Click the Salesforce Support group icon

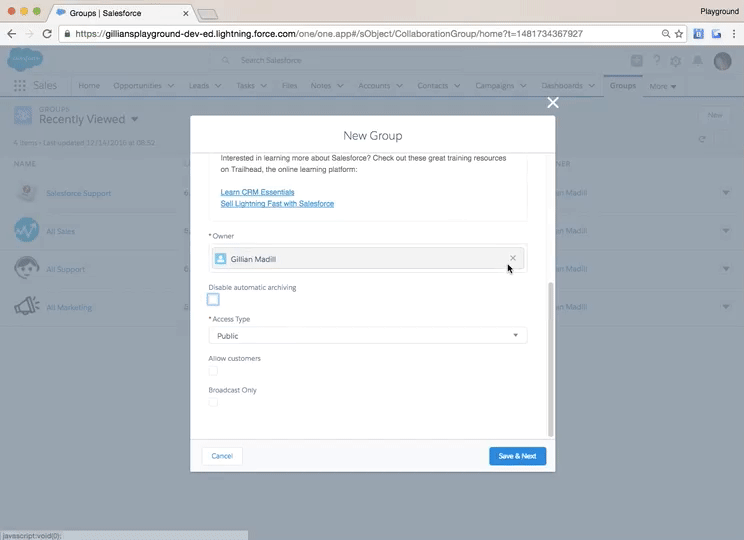pos(27,192)
